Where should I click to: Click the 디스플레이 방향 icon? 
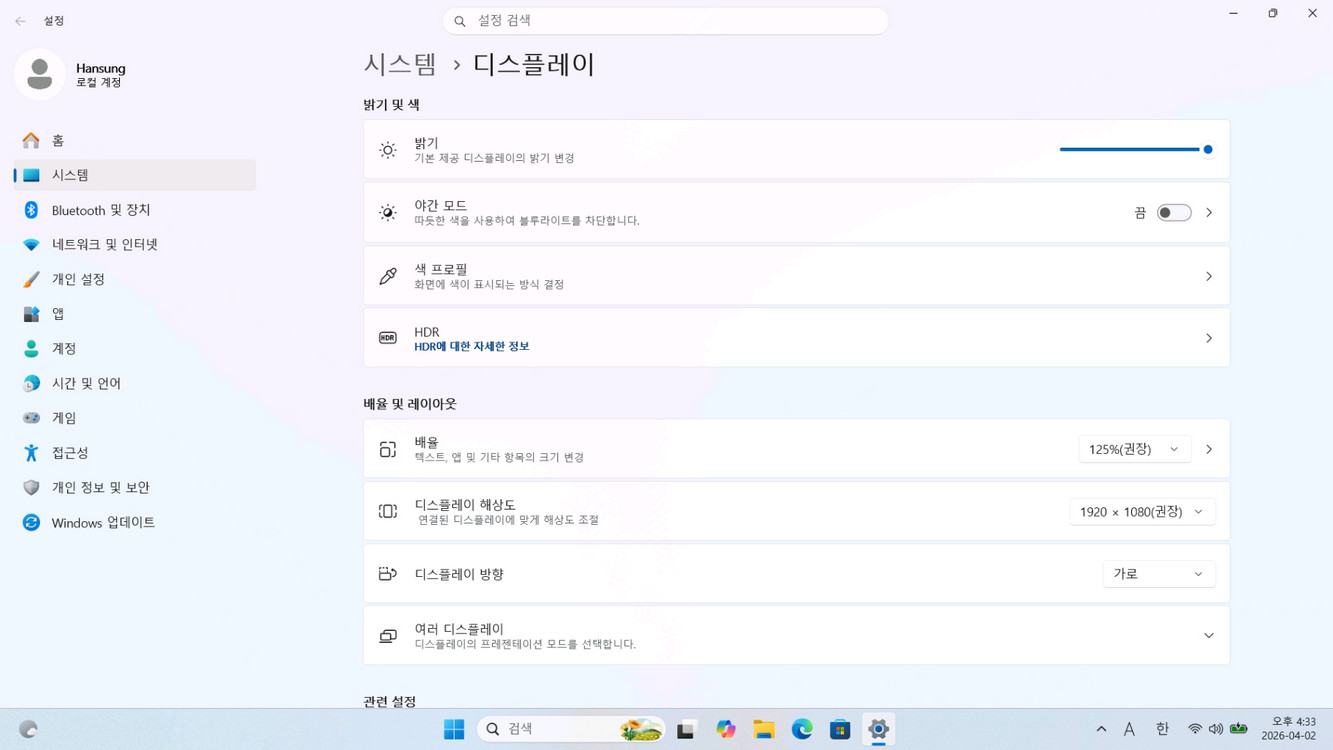tap(388, 573)
